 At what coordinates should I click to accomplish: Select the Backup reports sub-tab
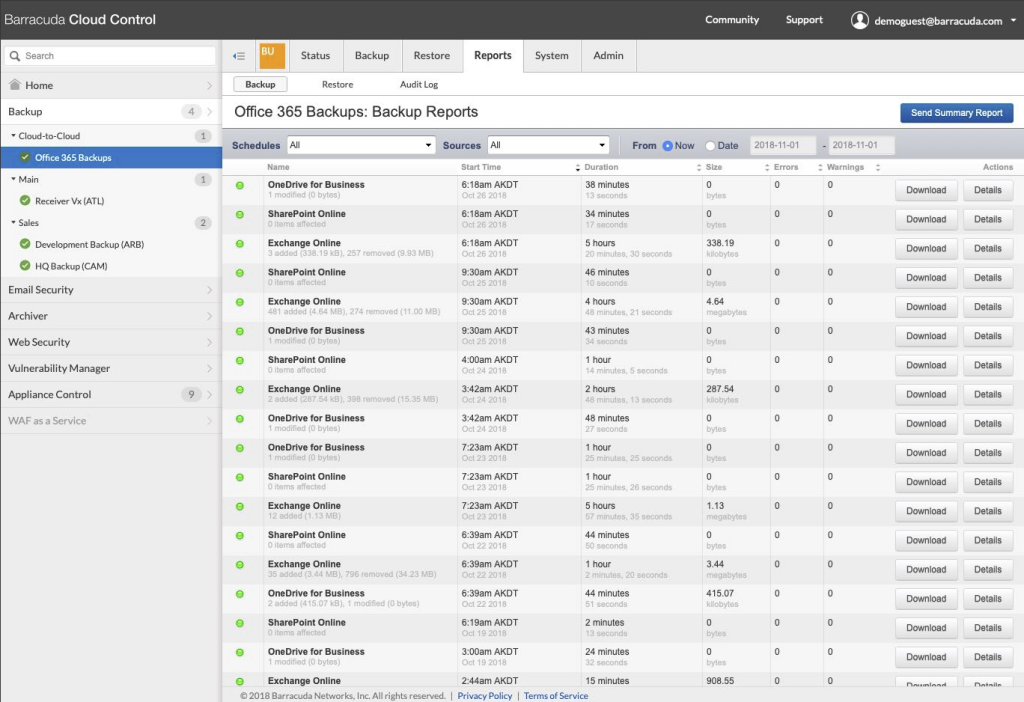pyautogui.click(x=260, y=84)
